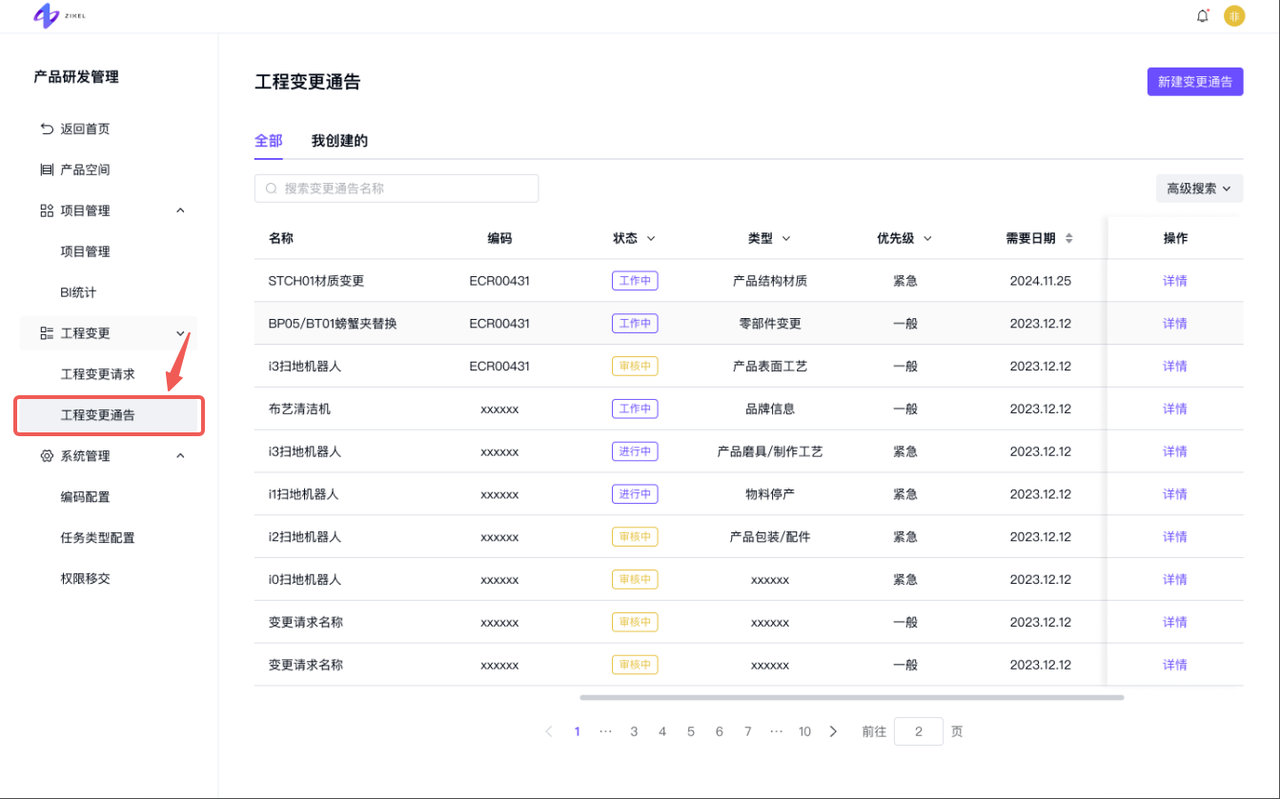
Task: Collapse the 系统管理 sidebar group chevron
Action: click(x=180, y=456)
